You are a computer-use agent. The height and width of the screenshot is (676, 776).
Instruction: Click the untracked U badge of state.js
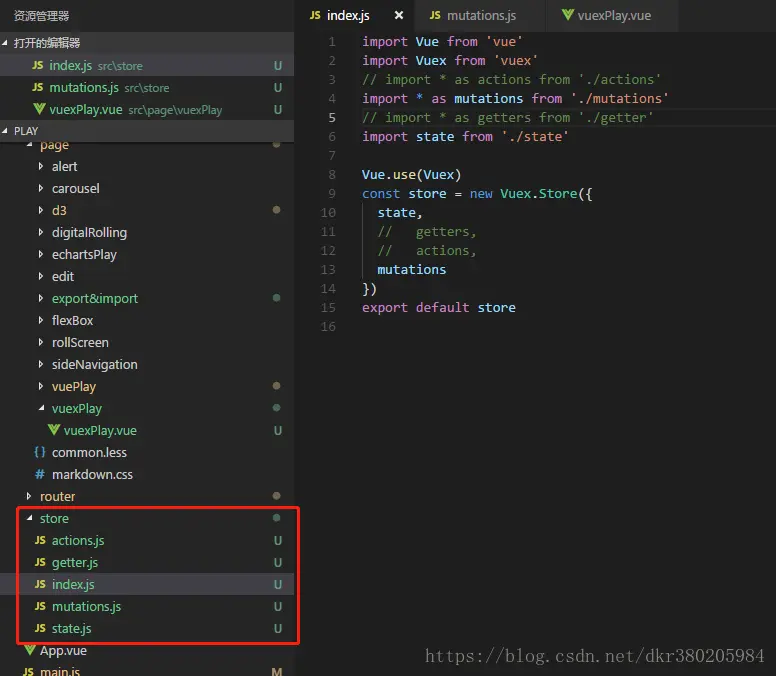point(278,628)
